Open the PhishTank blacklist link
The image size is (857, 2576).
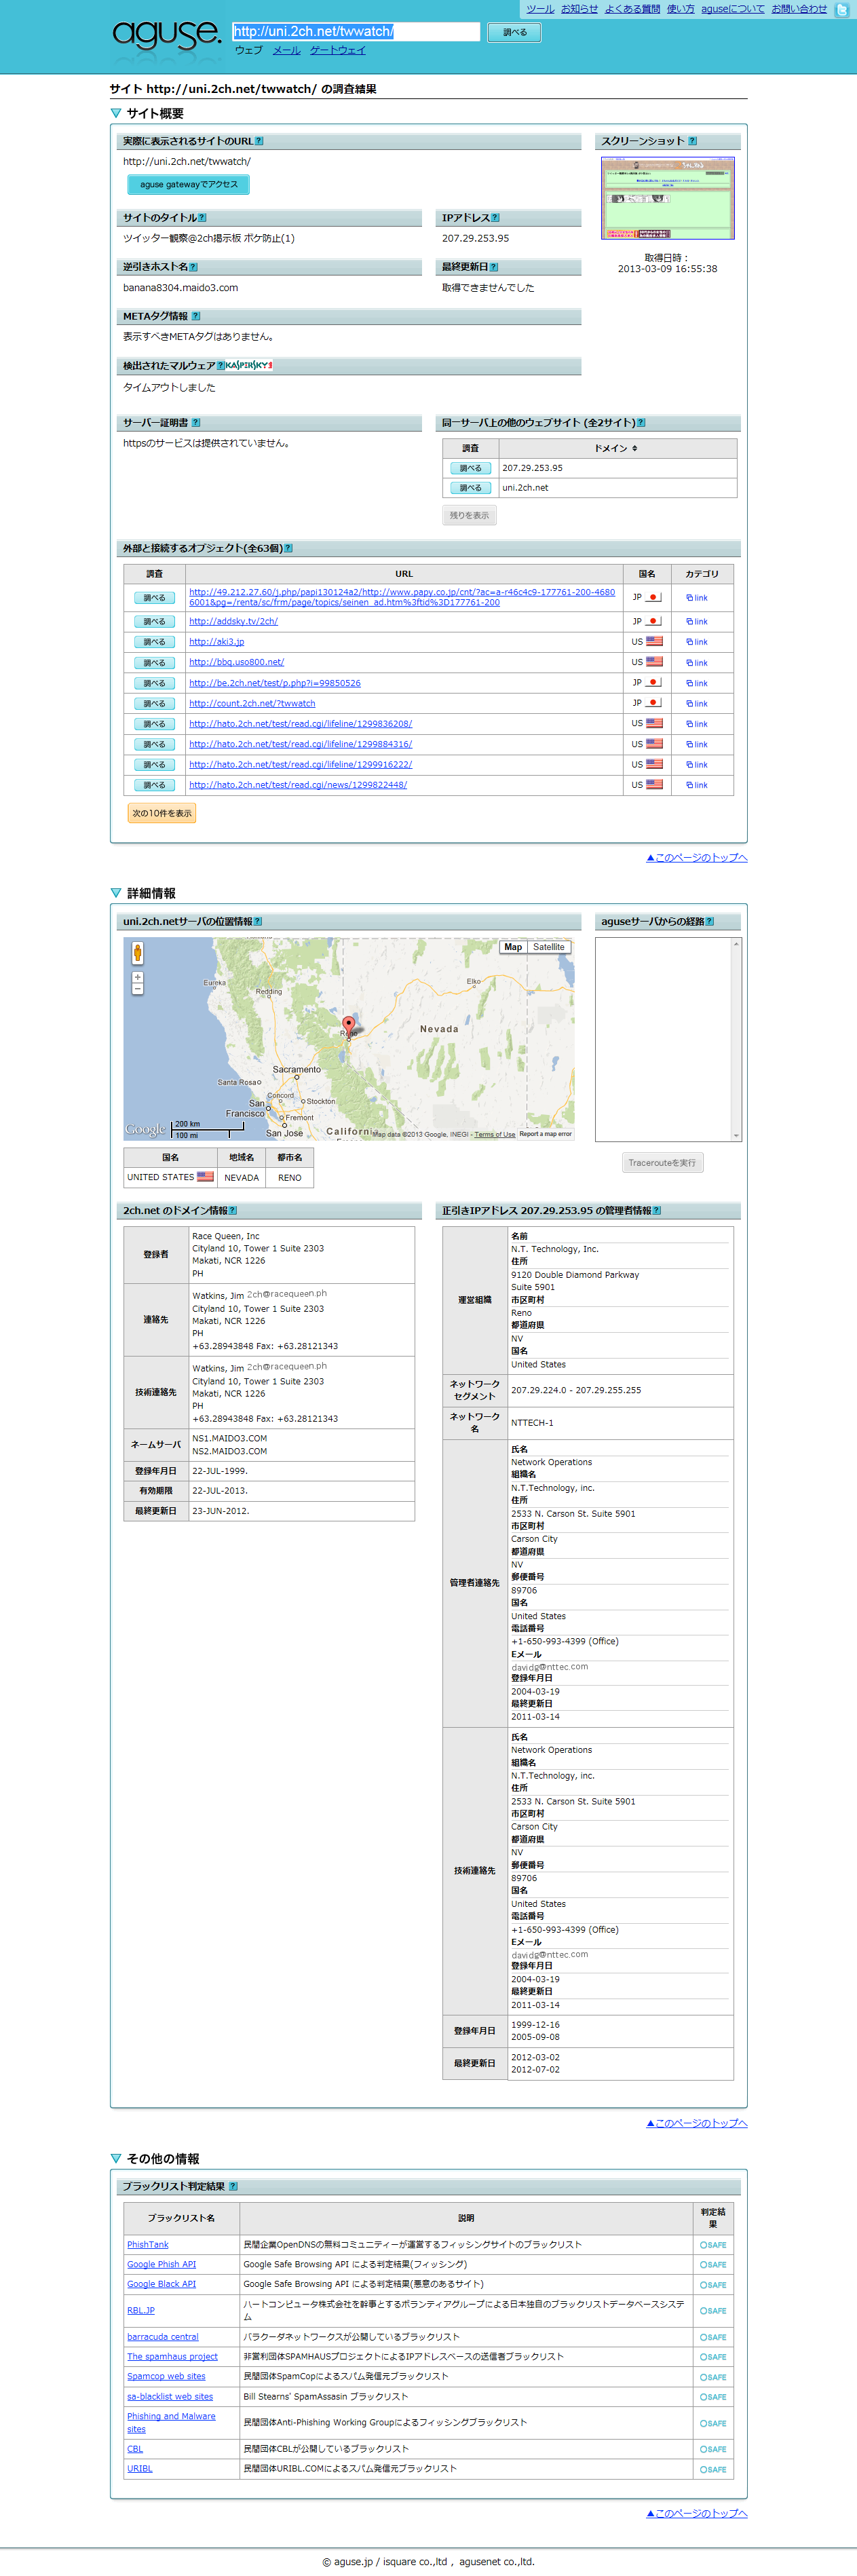point(148,2245)
